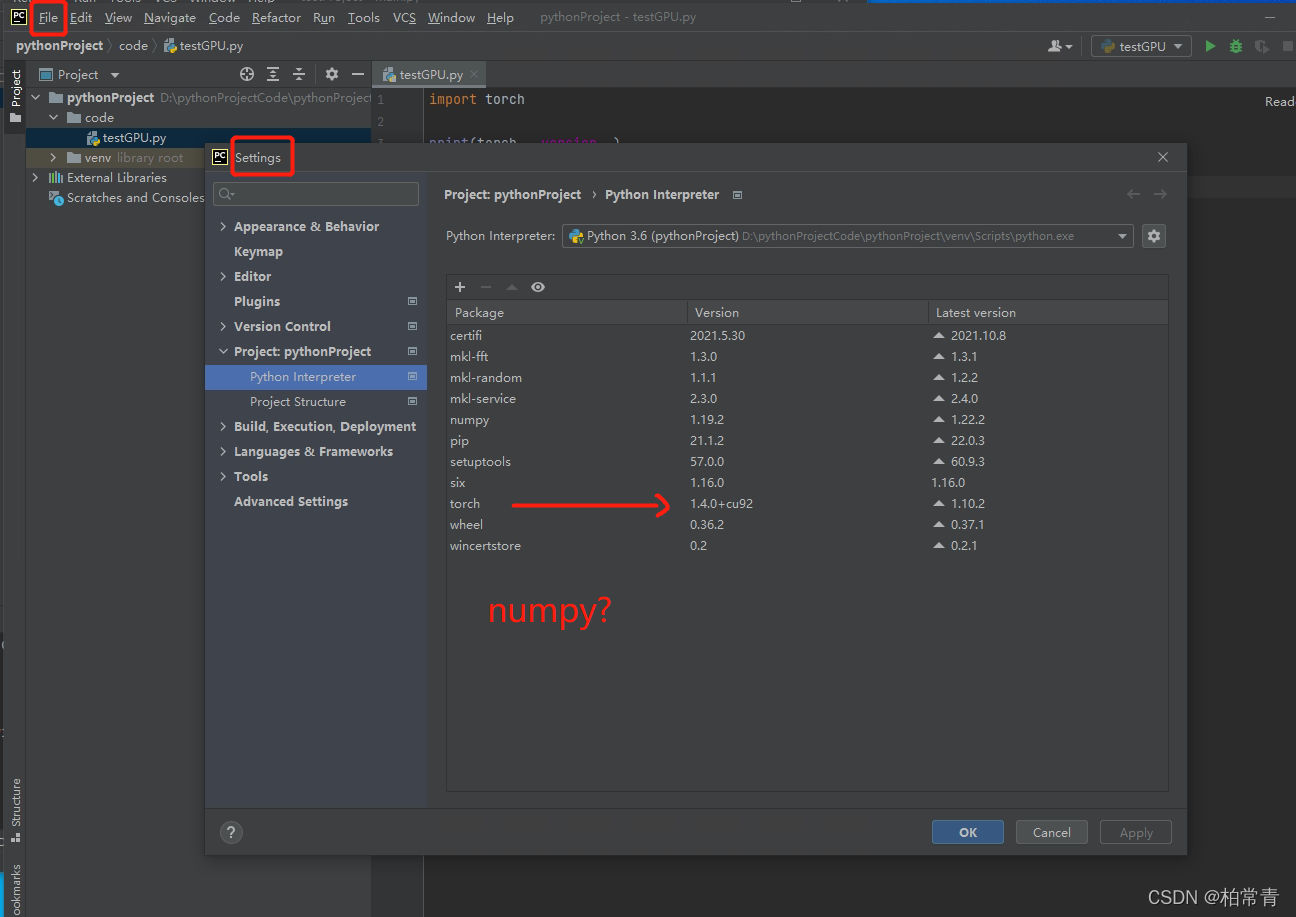This screenshot has height=917, width=1296.
Task: Click Expand All icon in Project panel
Action: [273, 74]
